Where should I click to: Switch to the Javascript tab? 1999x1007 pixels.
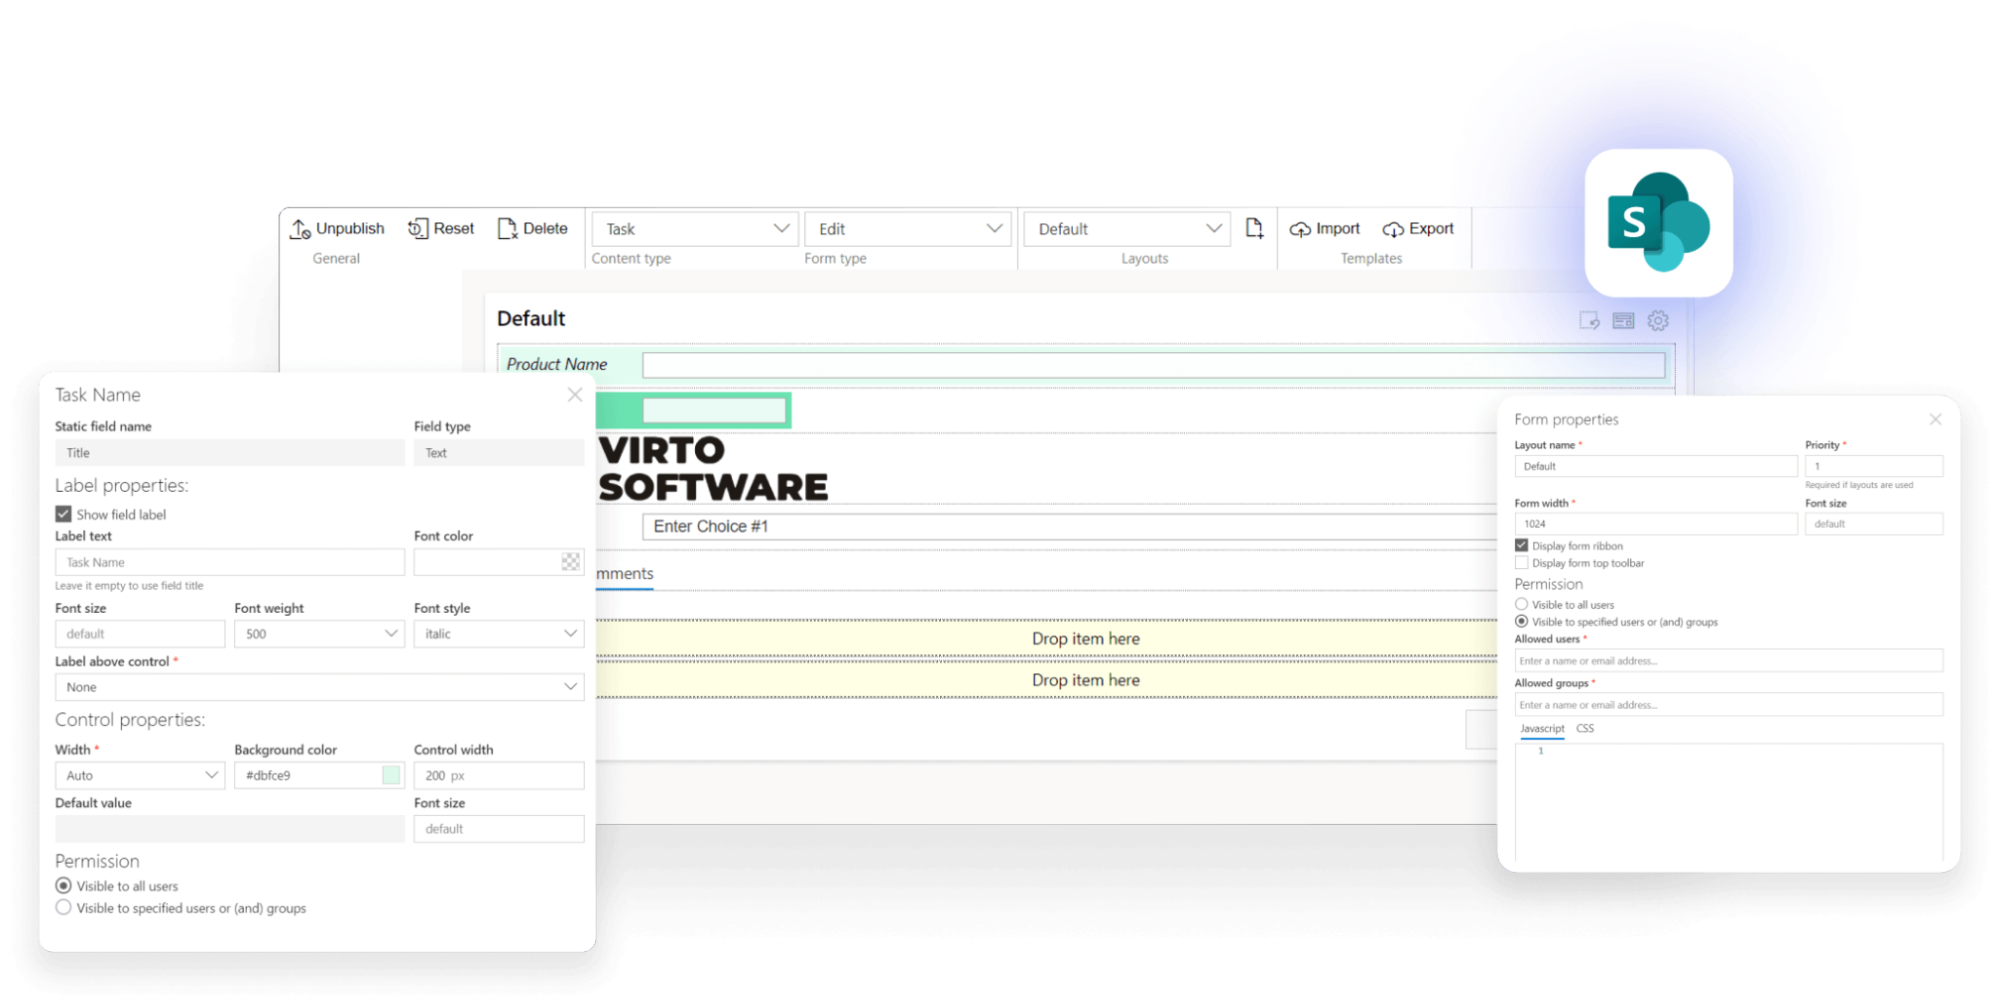(x=1542, y=729)
